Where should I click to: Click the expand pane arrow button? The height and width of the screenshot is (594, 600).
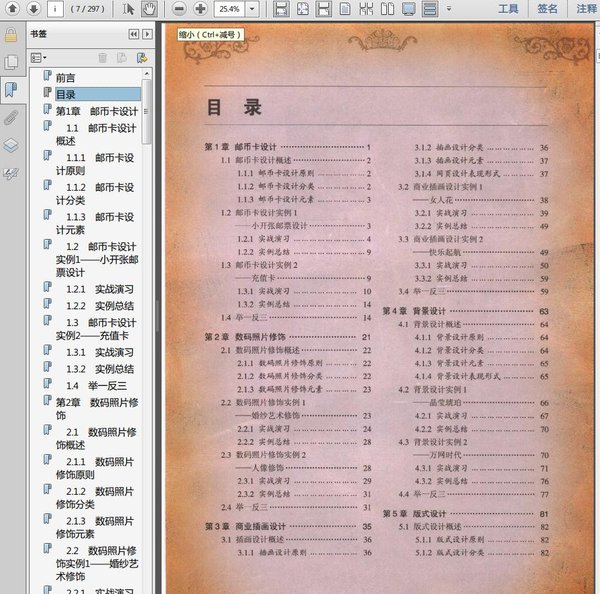147,34
